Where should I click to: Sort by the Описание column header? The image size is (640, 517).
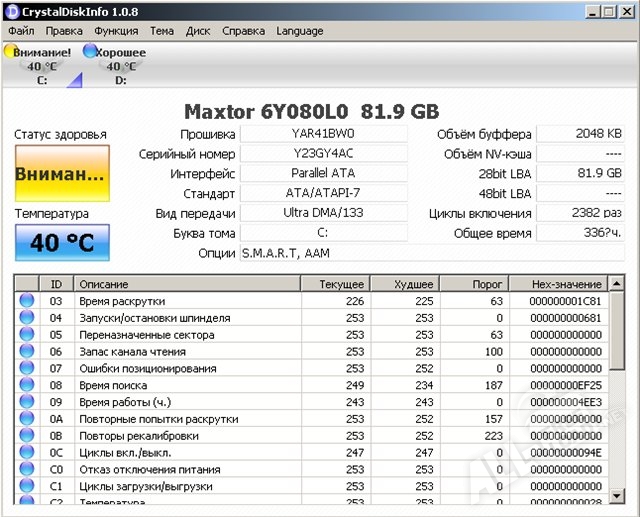click(188, 284)
